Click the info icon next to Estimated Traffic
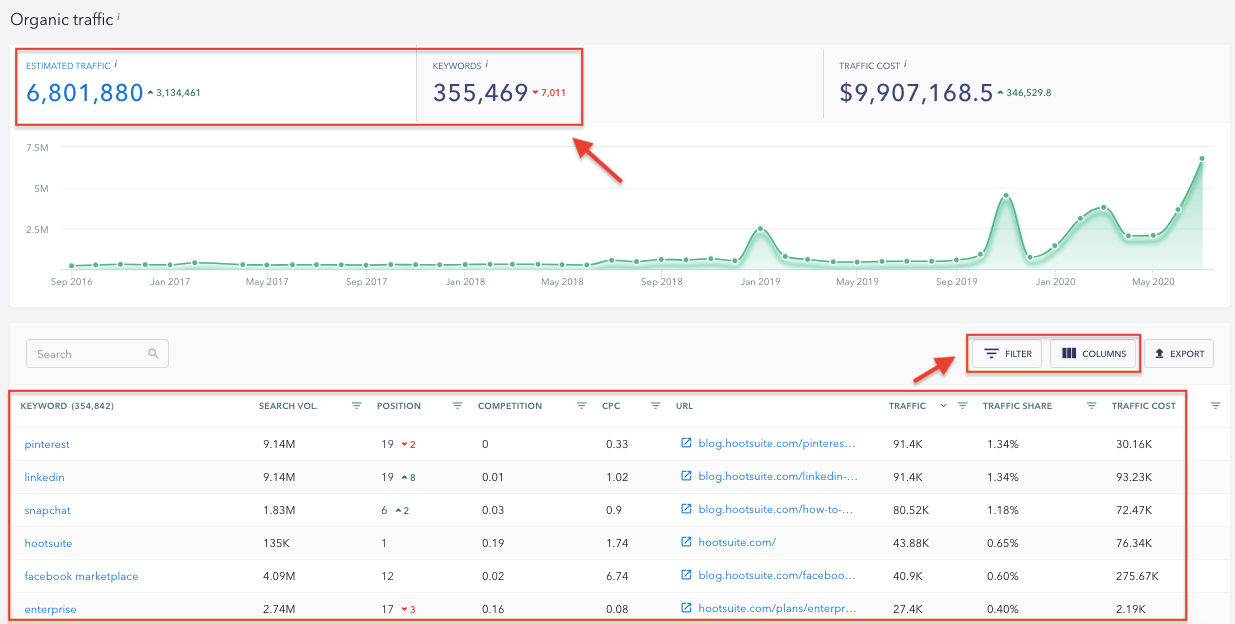Image resolution: width=1235 pixels, height=624 pixels. click(x=116, y=64)
